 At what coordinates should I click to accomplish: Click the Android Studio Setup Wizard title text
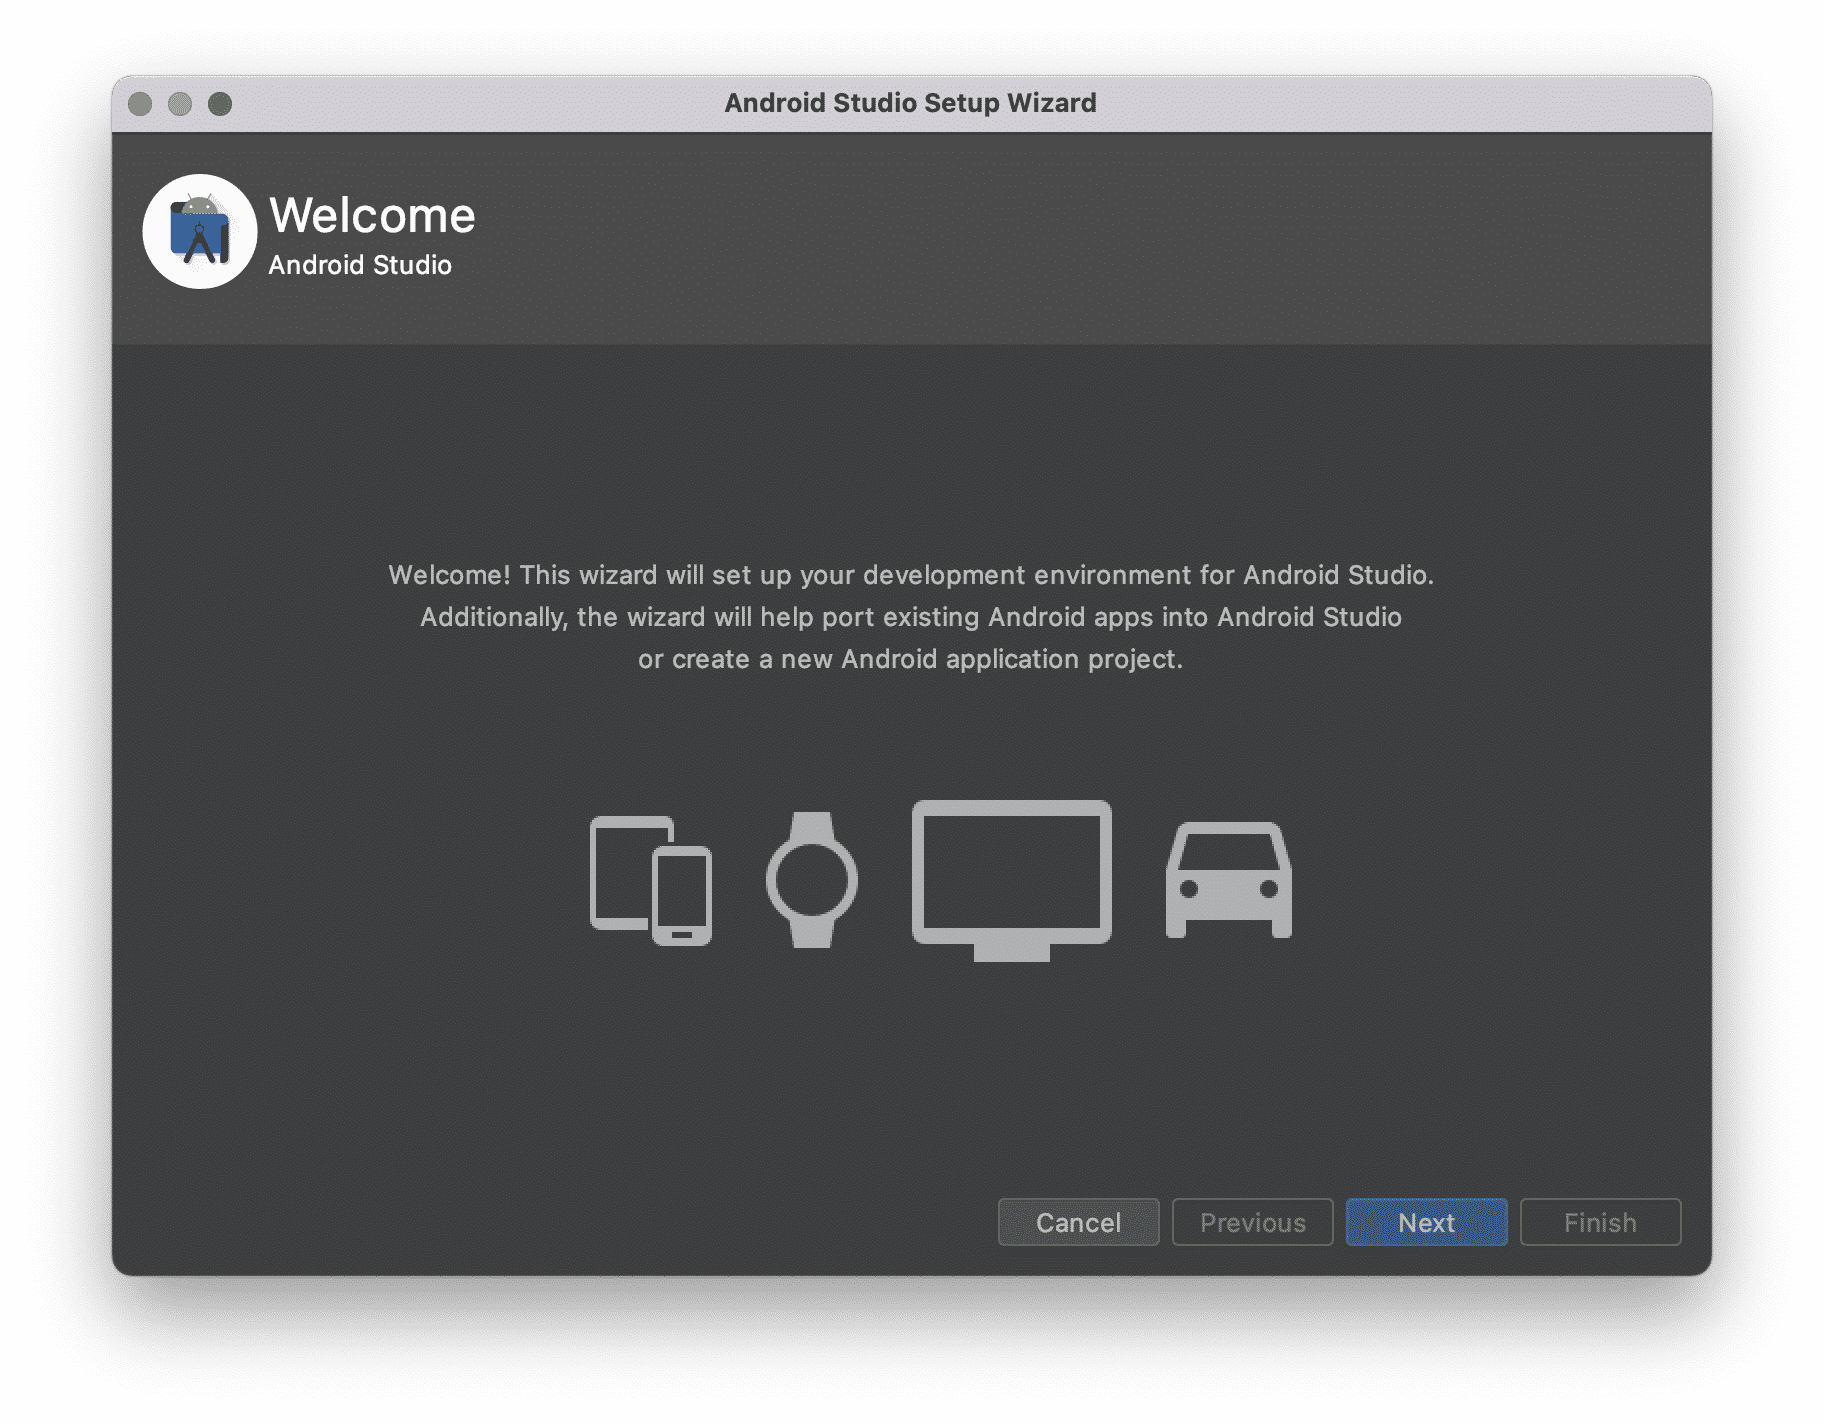pos(910,102)
